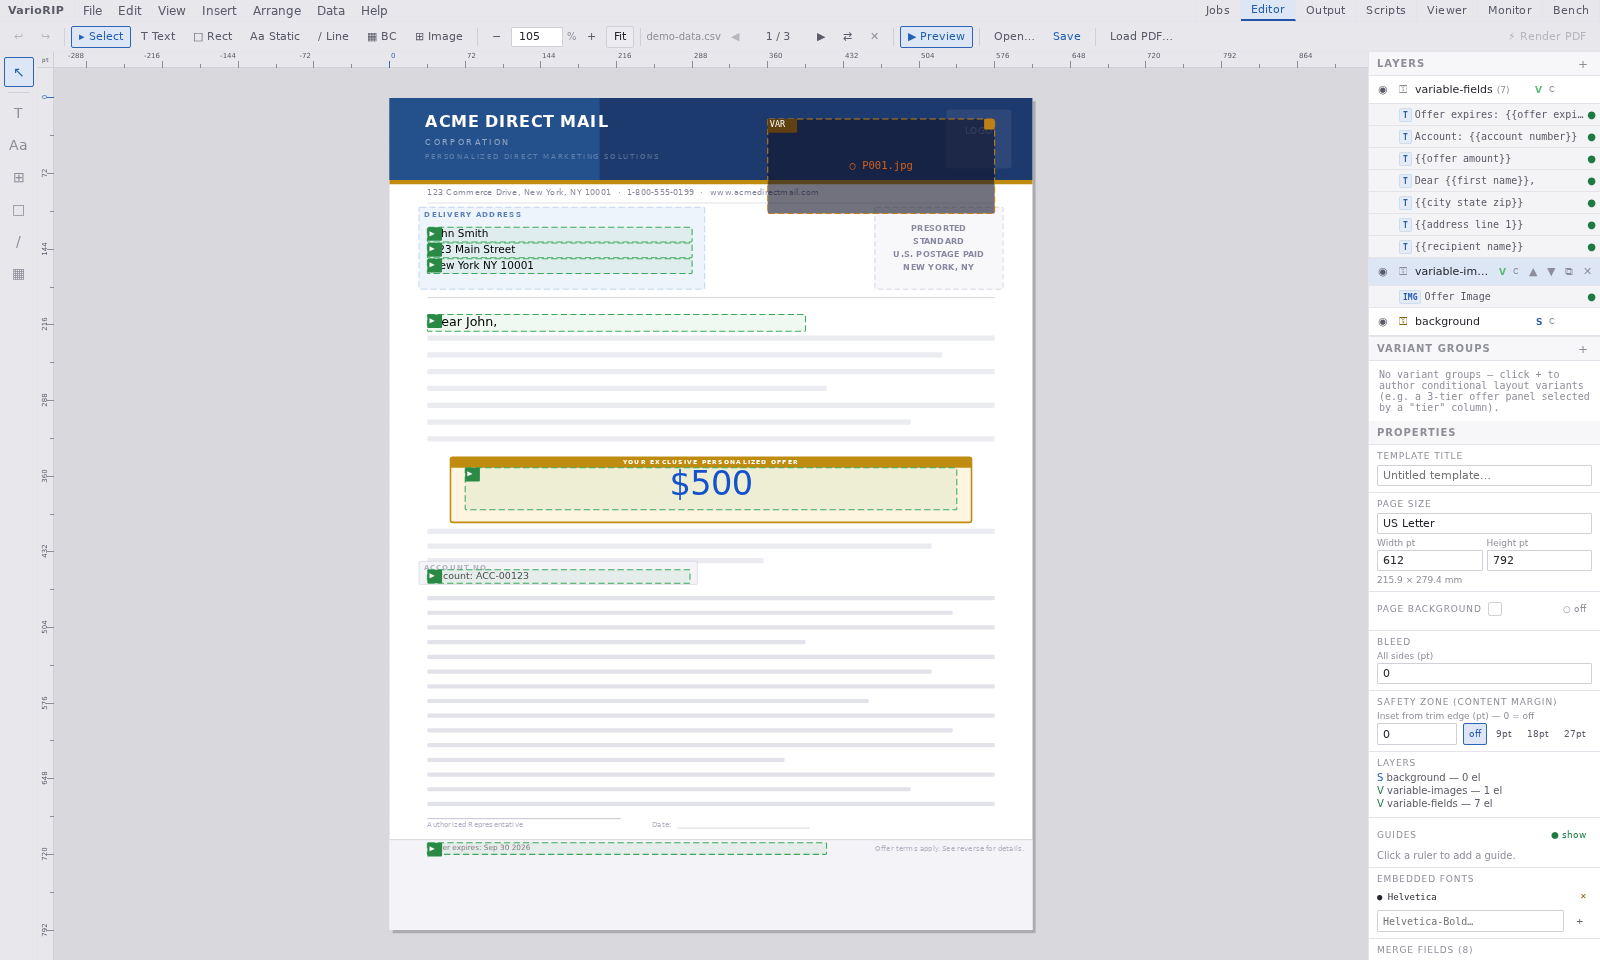The width and height of the screenshot is (1600, 960).
Task: Enable the page background checkbox
Action: click(x=1495, y=609)
